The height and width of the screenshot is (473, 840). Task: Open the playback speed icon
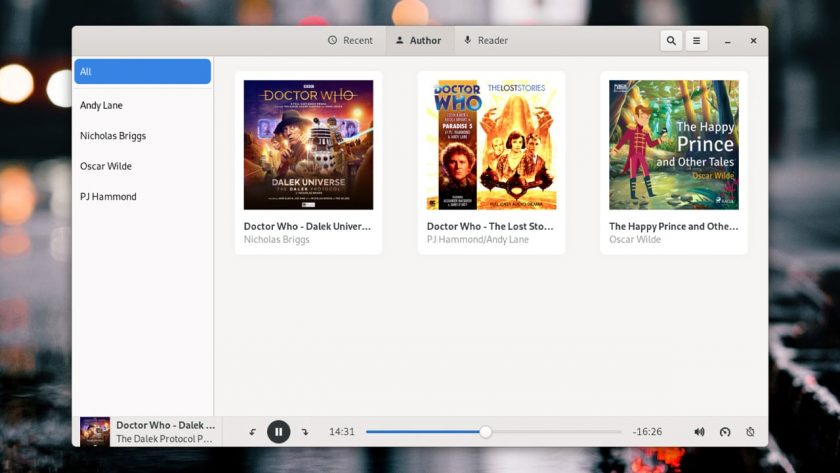[x=725, y=432]
